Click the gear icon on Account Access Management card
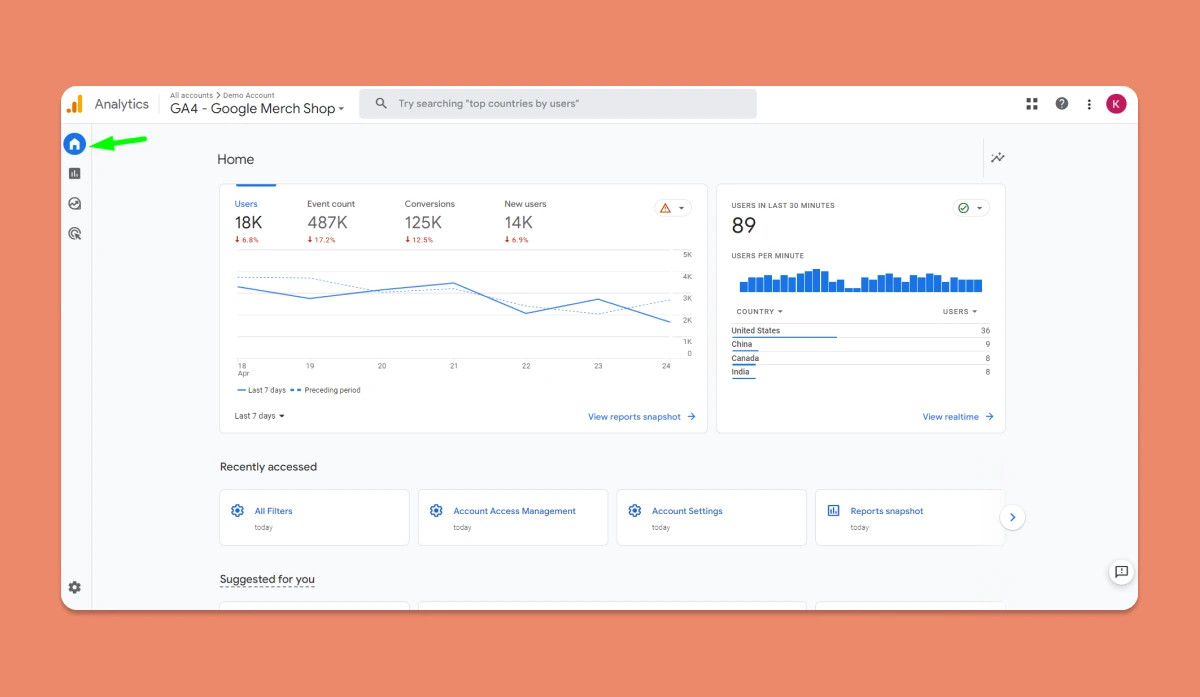1200x697 pixels. (436, 510)
